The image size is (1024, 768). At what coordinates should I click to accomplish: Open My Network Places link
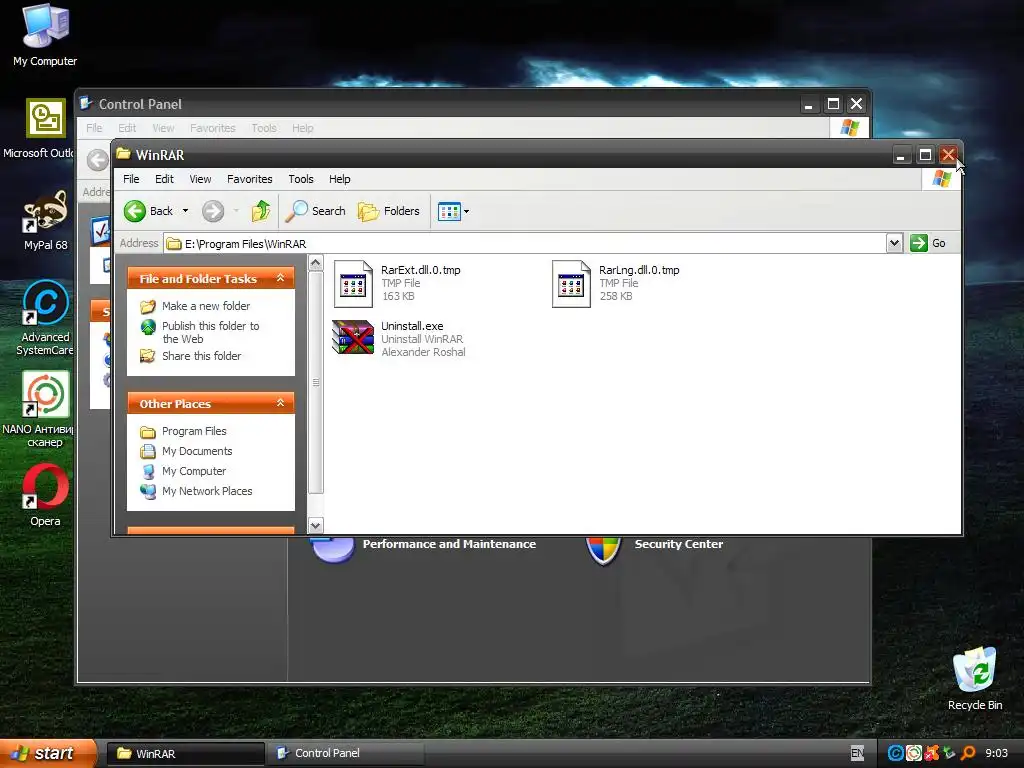tap(207, 491)
